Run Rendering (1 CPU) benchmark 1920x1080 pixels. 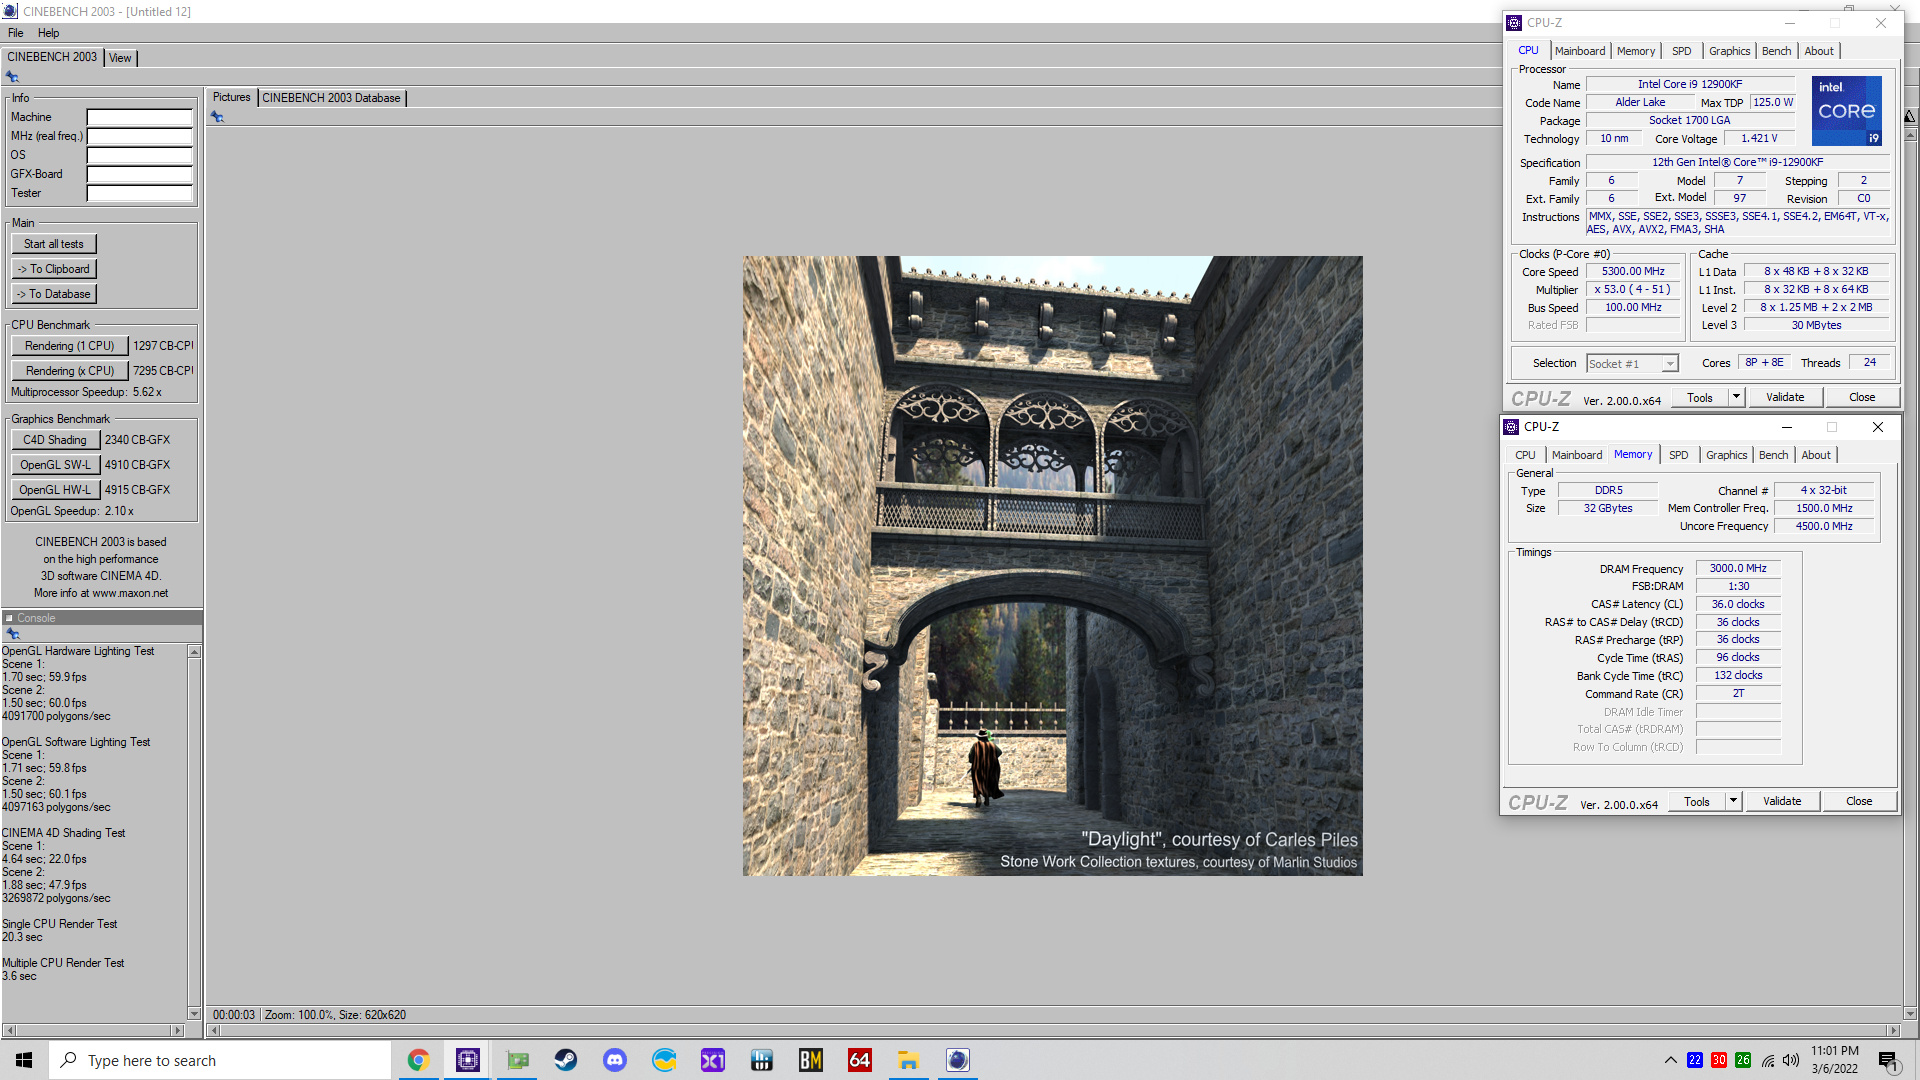[x=70, y=346]
